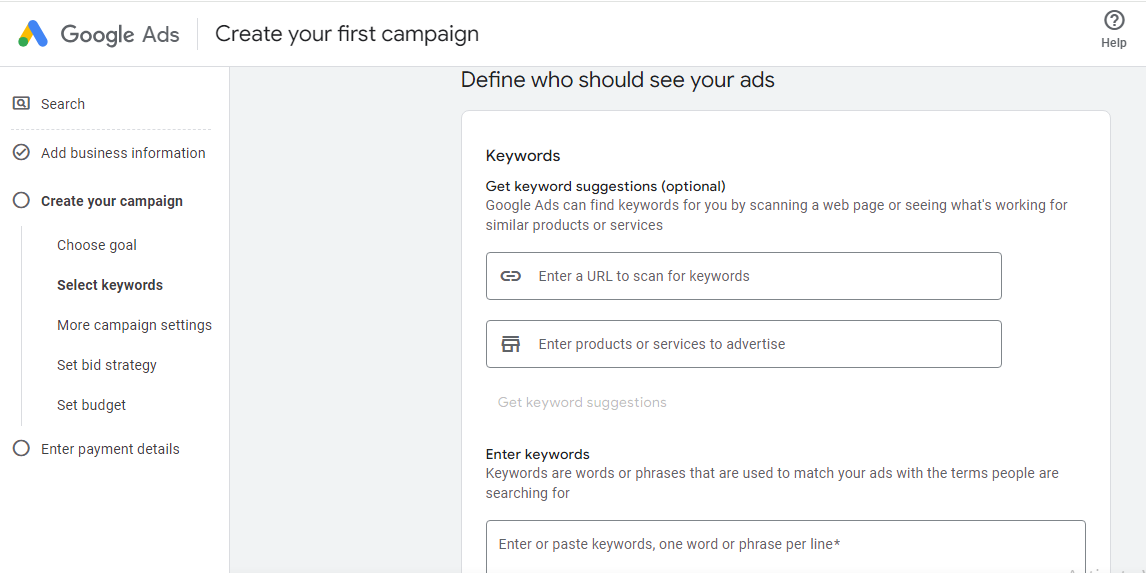Open More campaign settings step
The height and width of the screenshot is (573, 1146).
point(134,325)
